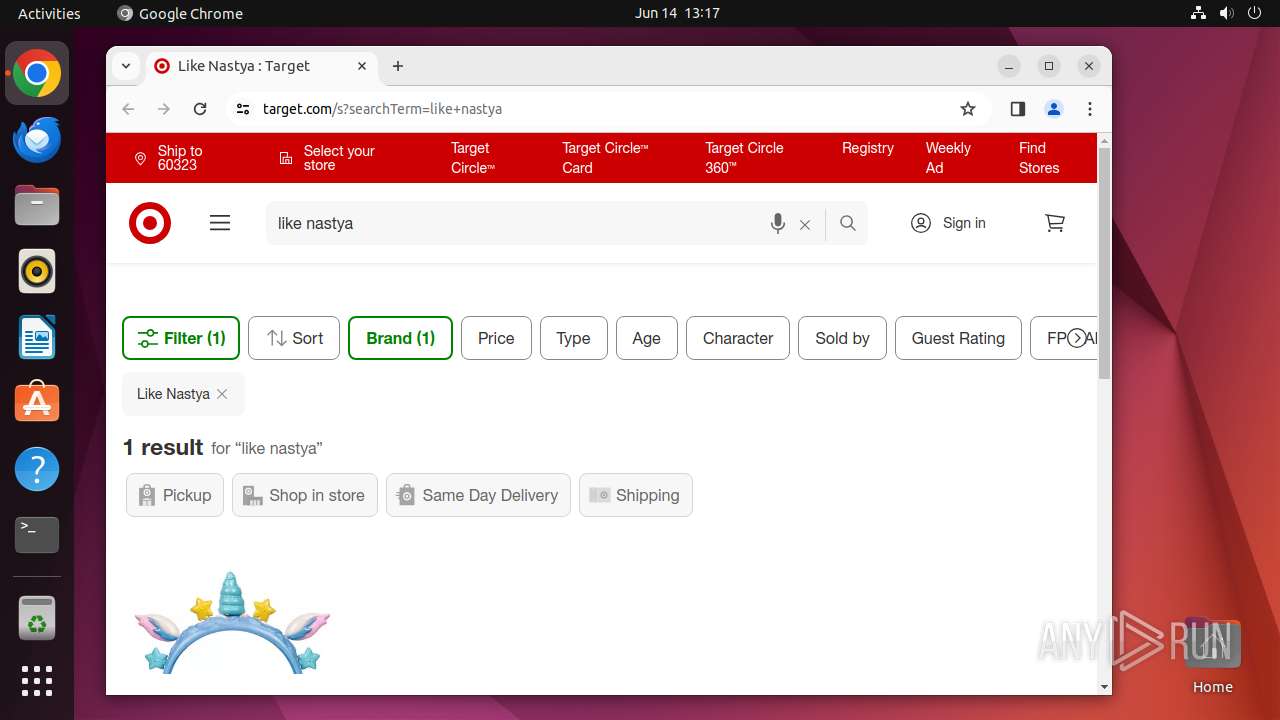Start voice search with microphone icon
The image size is (1280, 720).
[777, 224]
